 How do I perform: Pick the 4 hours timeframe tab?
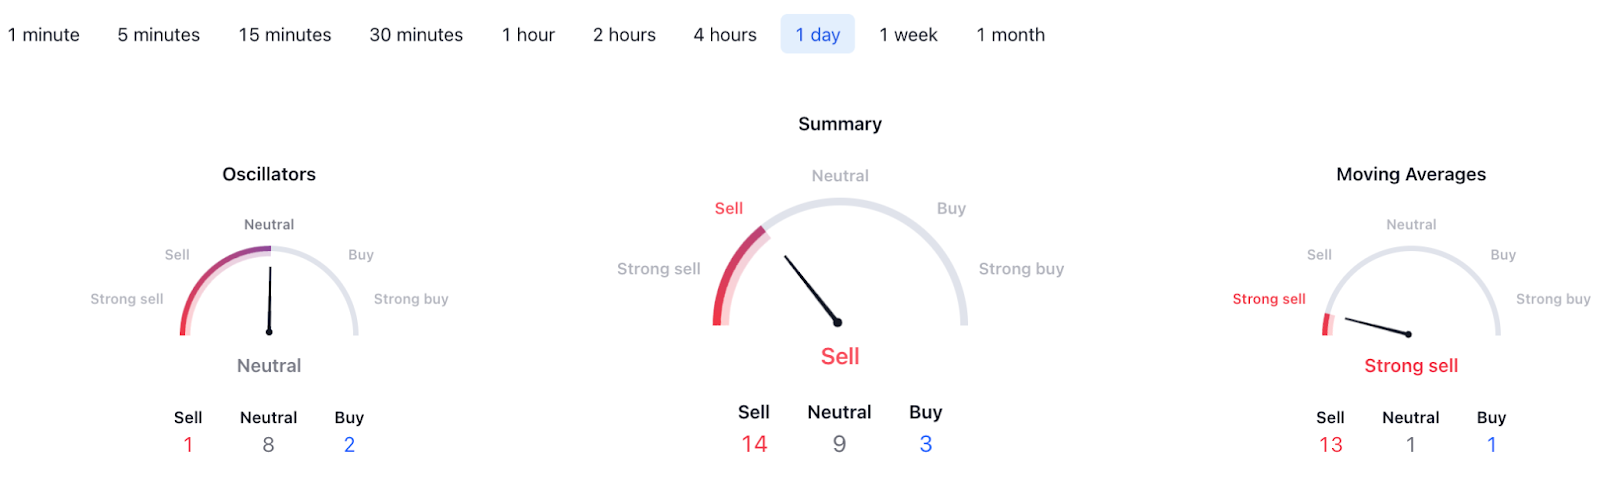[x=725, y=35]
